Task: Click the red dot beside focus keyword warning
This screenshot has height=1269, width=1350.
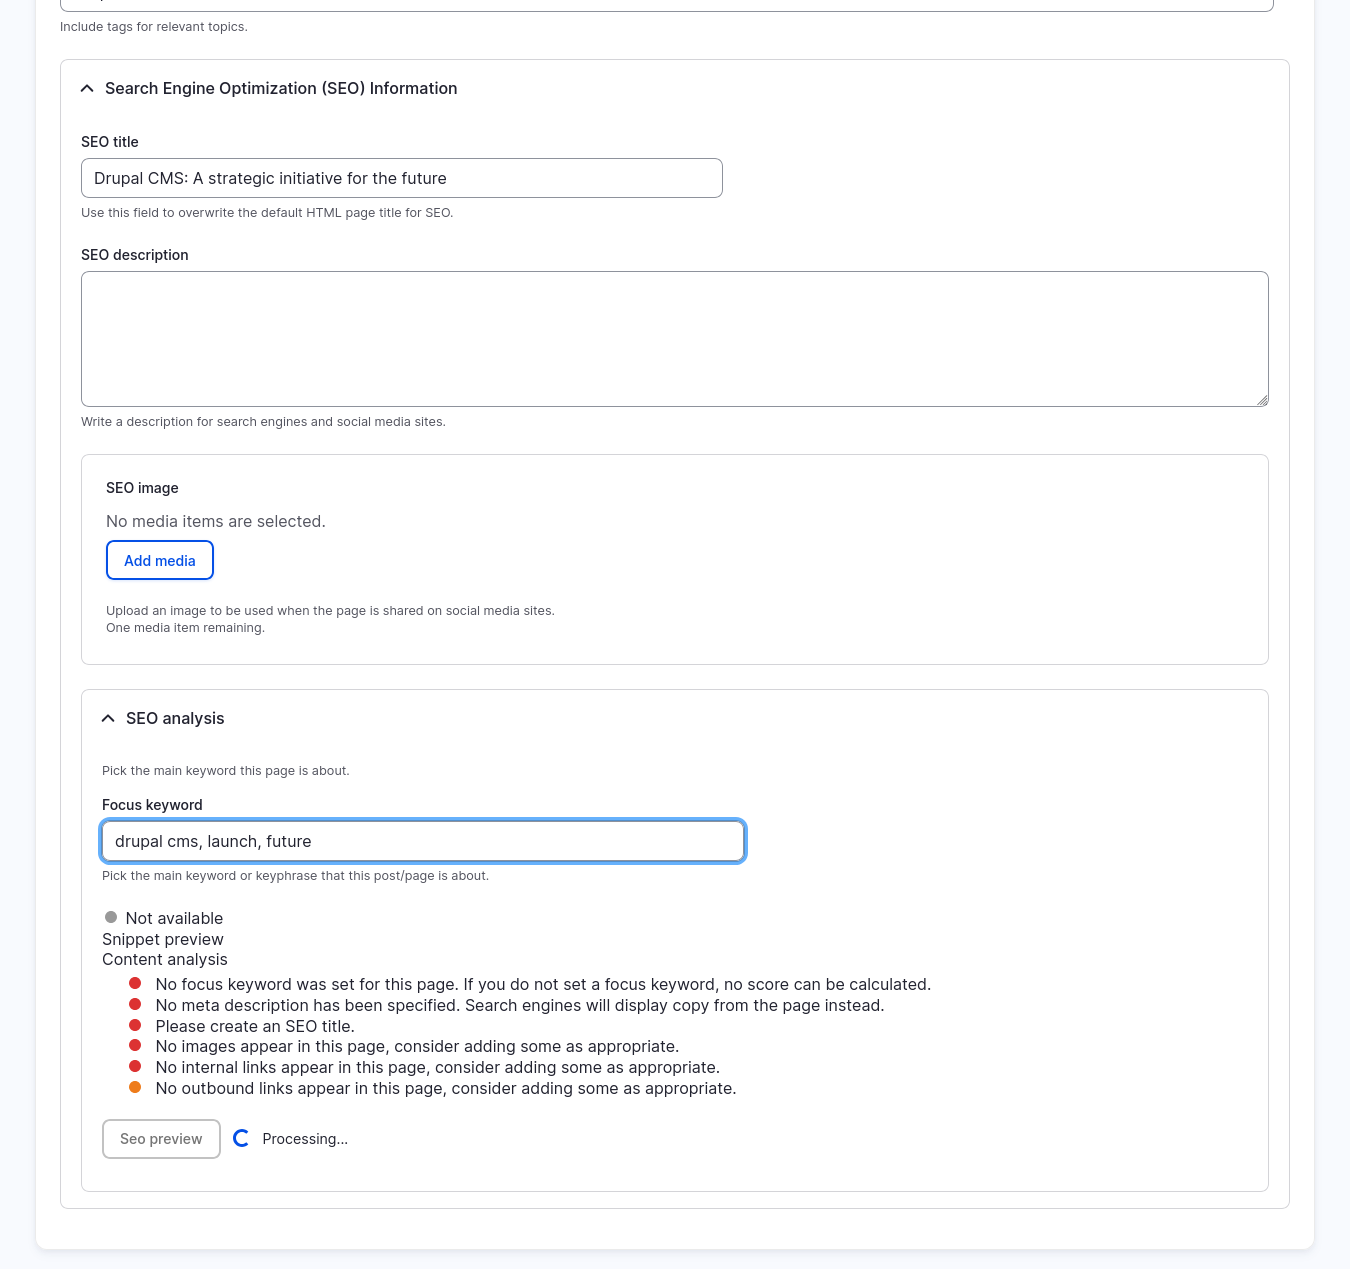Action: 135,983
